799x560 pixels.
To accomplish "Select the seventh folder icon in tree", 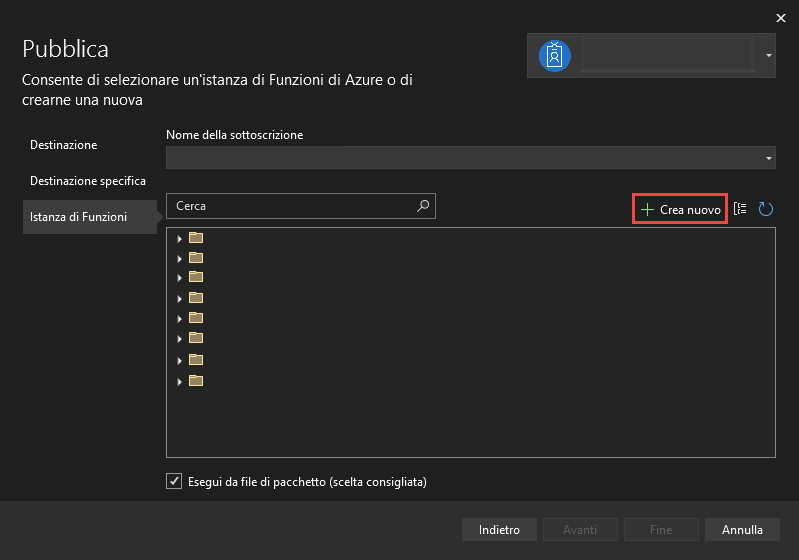I will tap(196, 360).
